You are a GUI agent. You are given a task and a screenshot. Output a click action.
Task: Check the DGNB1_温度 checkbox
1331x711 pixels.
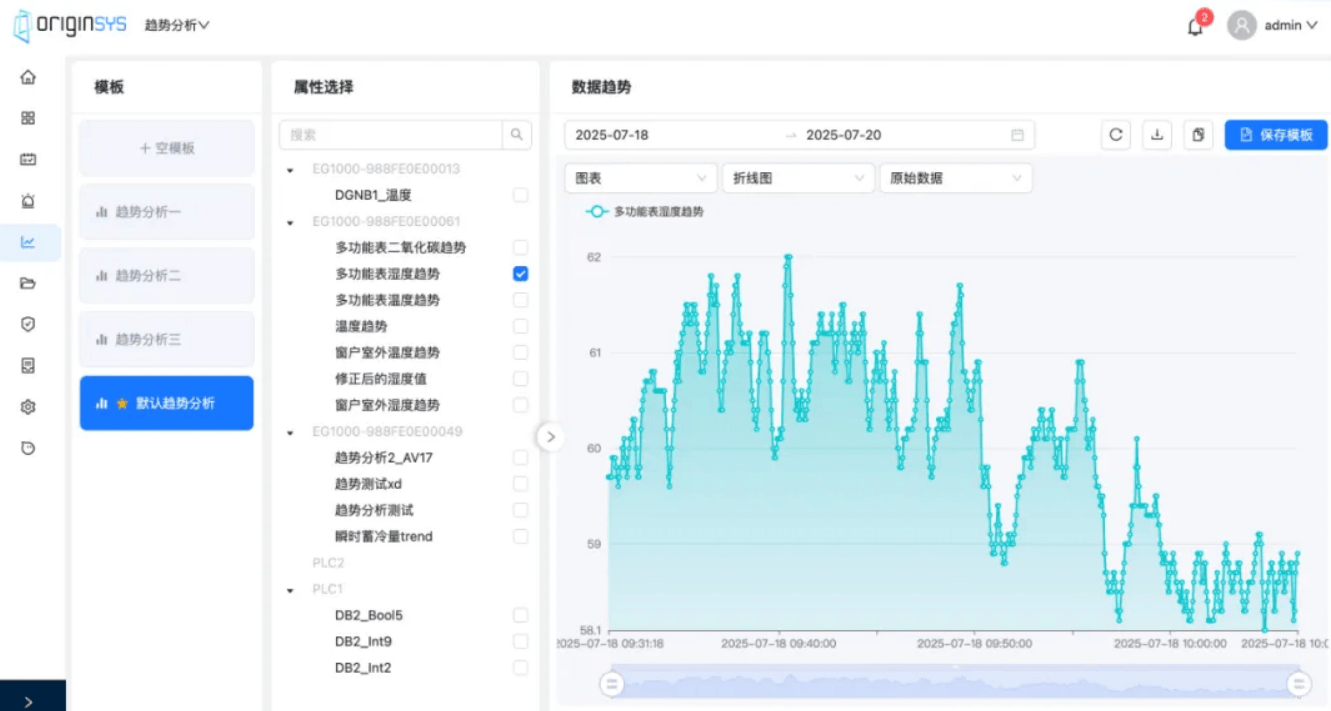520,195
